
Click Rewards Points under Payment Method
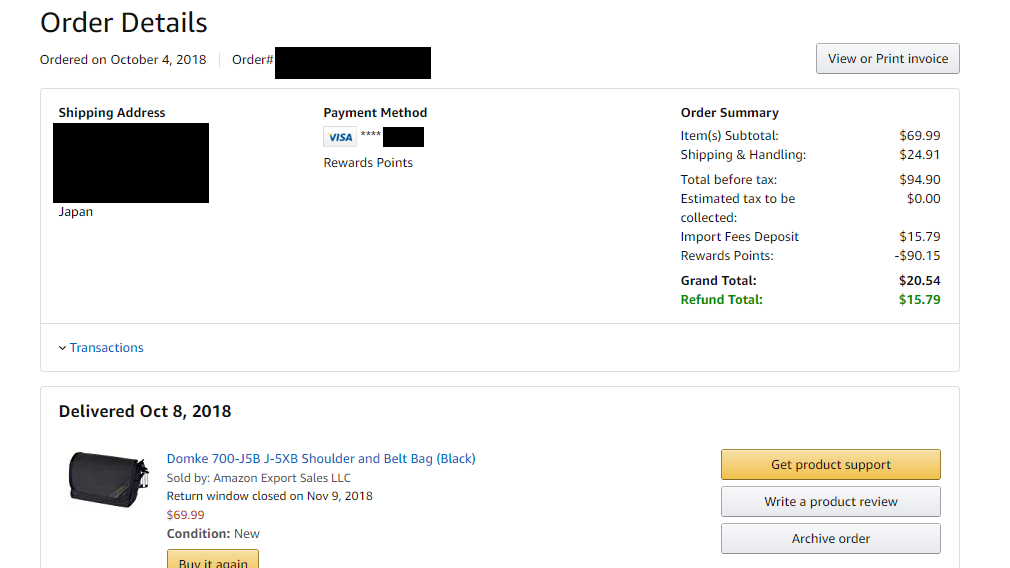tap(368, 163)
